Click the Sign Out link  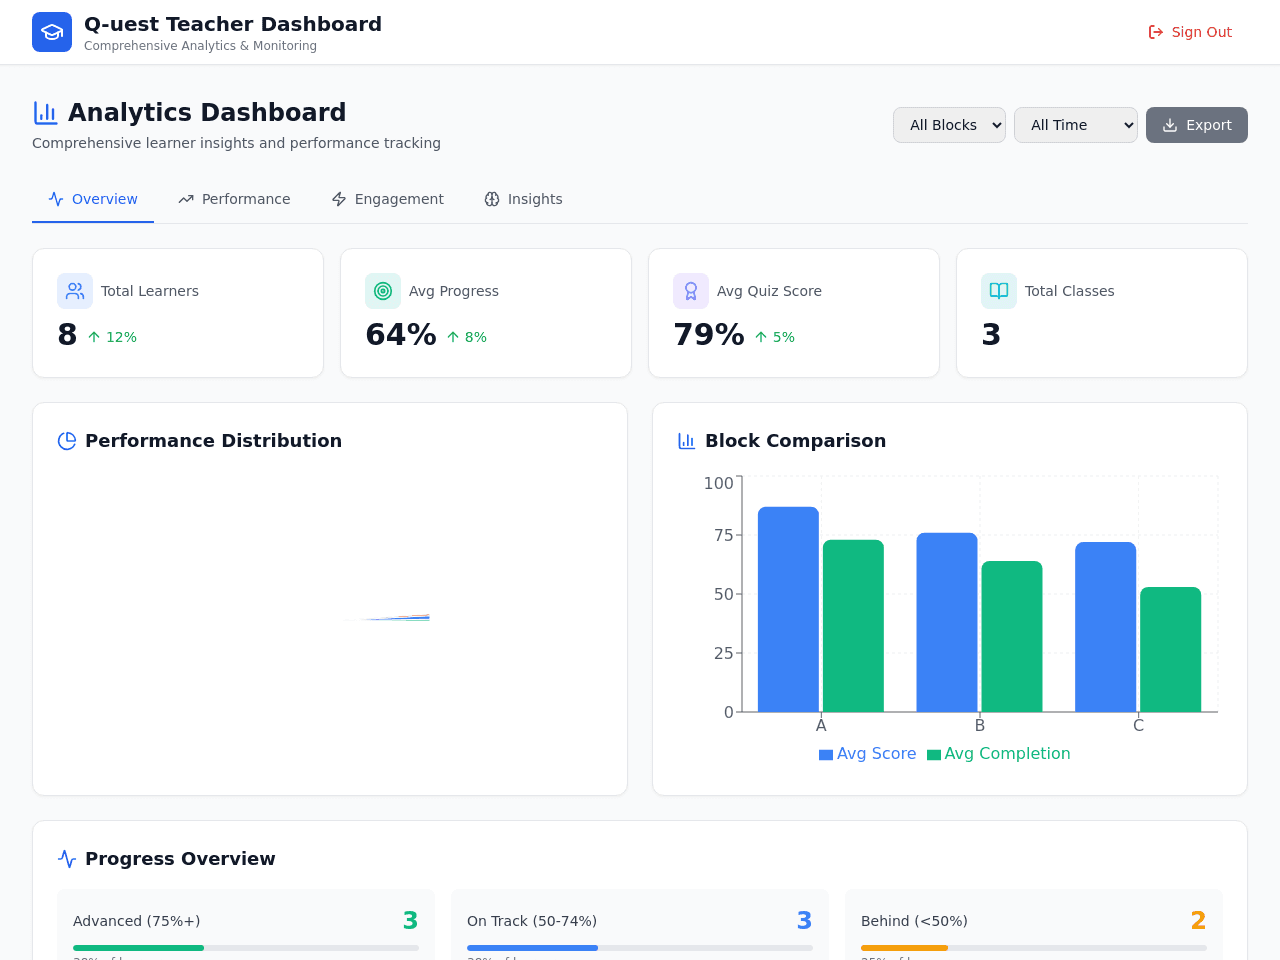pos(1190,32)
